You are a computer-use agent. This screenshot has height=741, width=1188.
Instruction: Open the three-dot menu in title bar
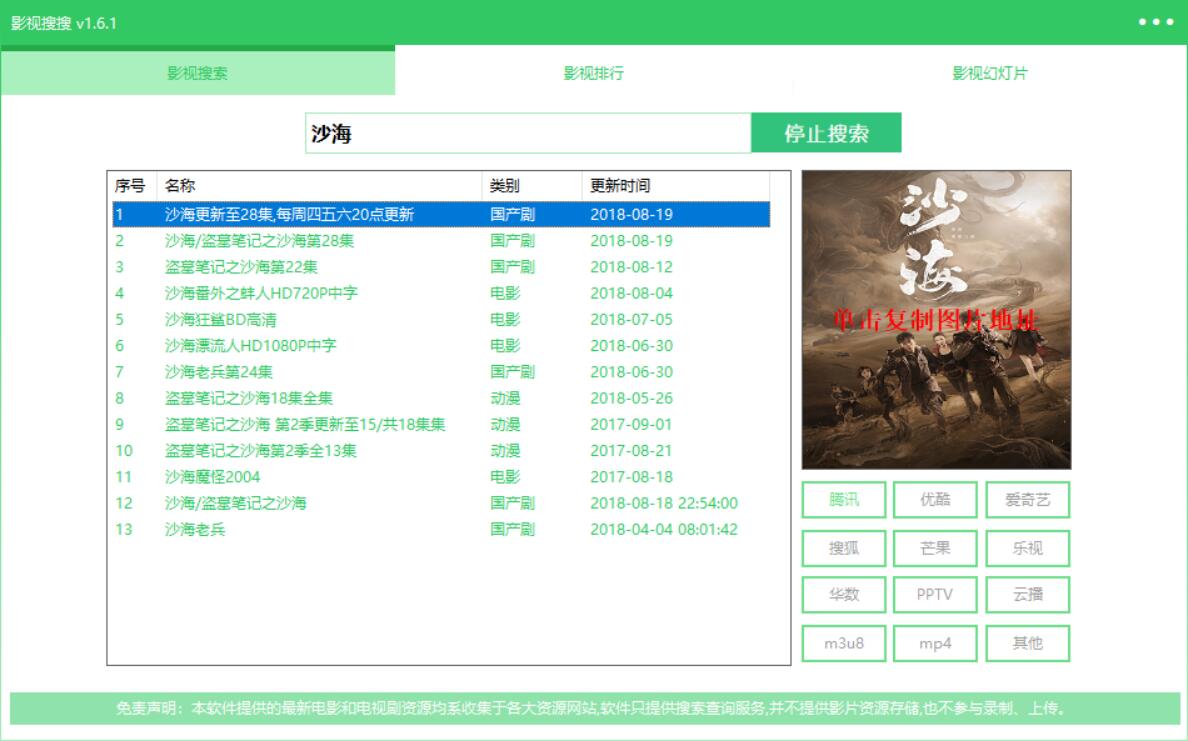[x=1155, y=22]
